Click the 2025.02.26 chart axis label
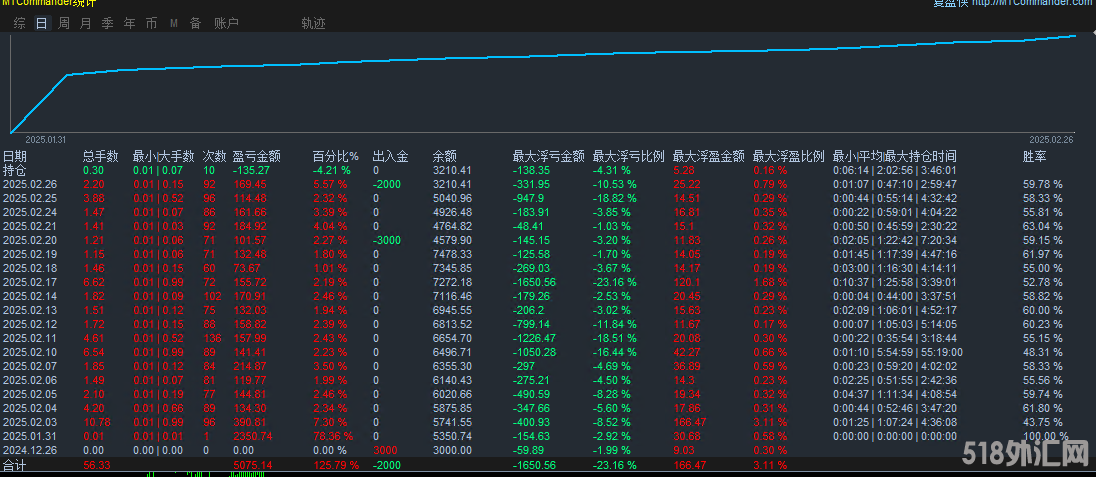The width and height of the screenshot is (1096, 477). tap(1050, 139)
